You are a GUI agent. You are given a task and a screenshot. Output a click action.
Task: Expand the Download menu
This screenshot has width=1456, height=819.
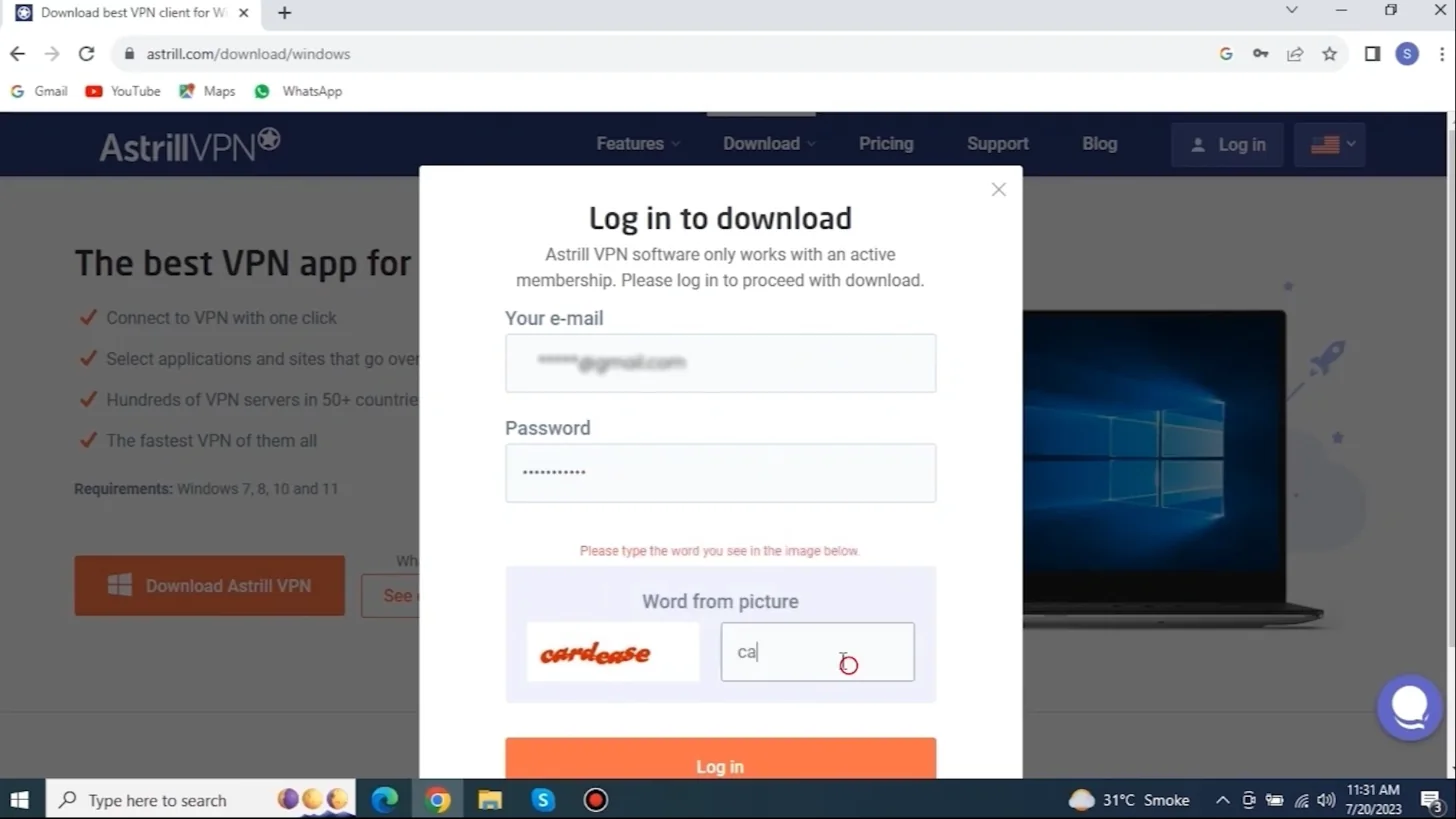[769, 144]
